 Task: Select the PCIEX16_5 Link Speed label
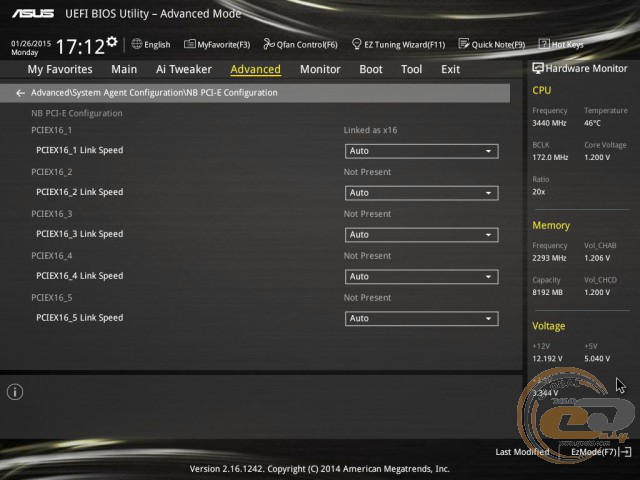pyautogui.click(x=80, y=318)
